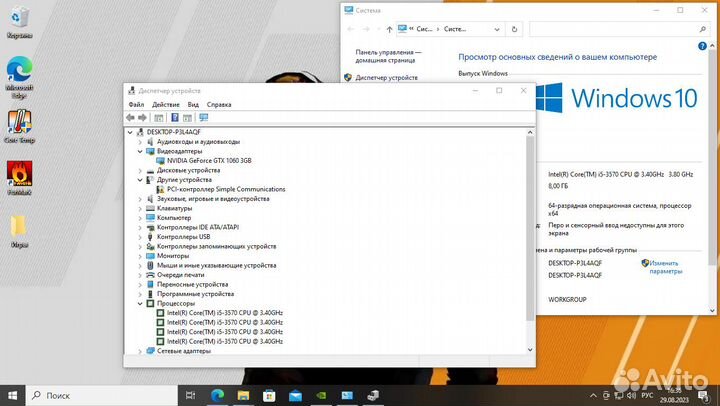Expand Контроллеры запоминающих устройств node
Image resolution: width=720 pixels, height=406 pixels.
click(x=140, y=247)
